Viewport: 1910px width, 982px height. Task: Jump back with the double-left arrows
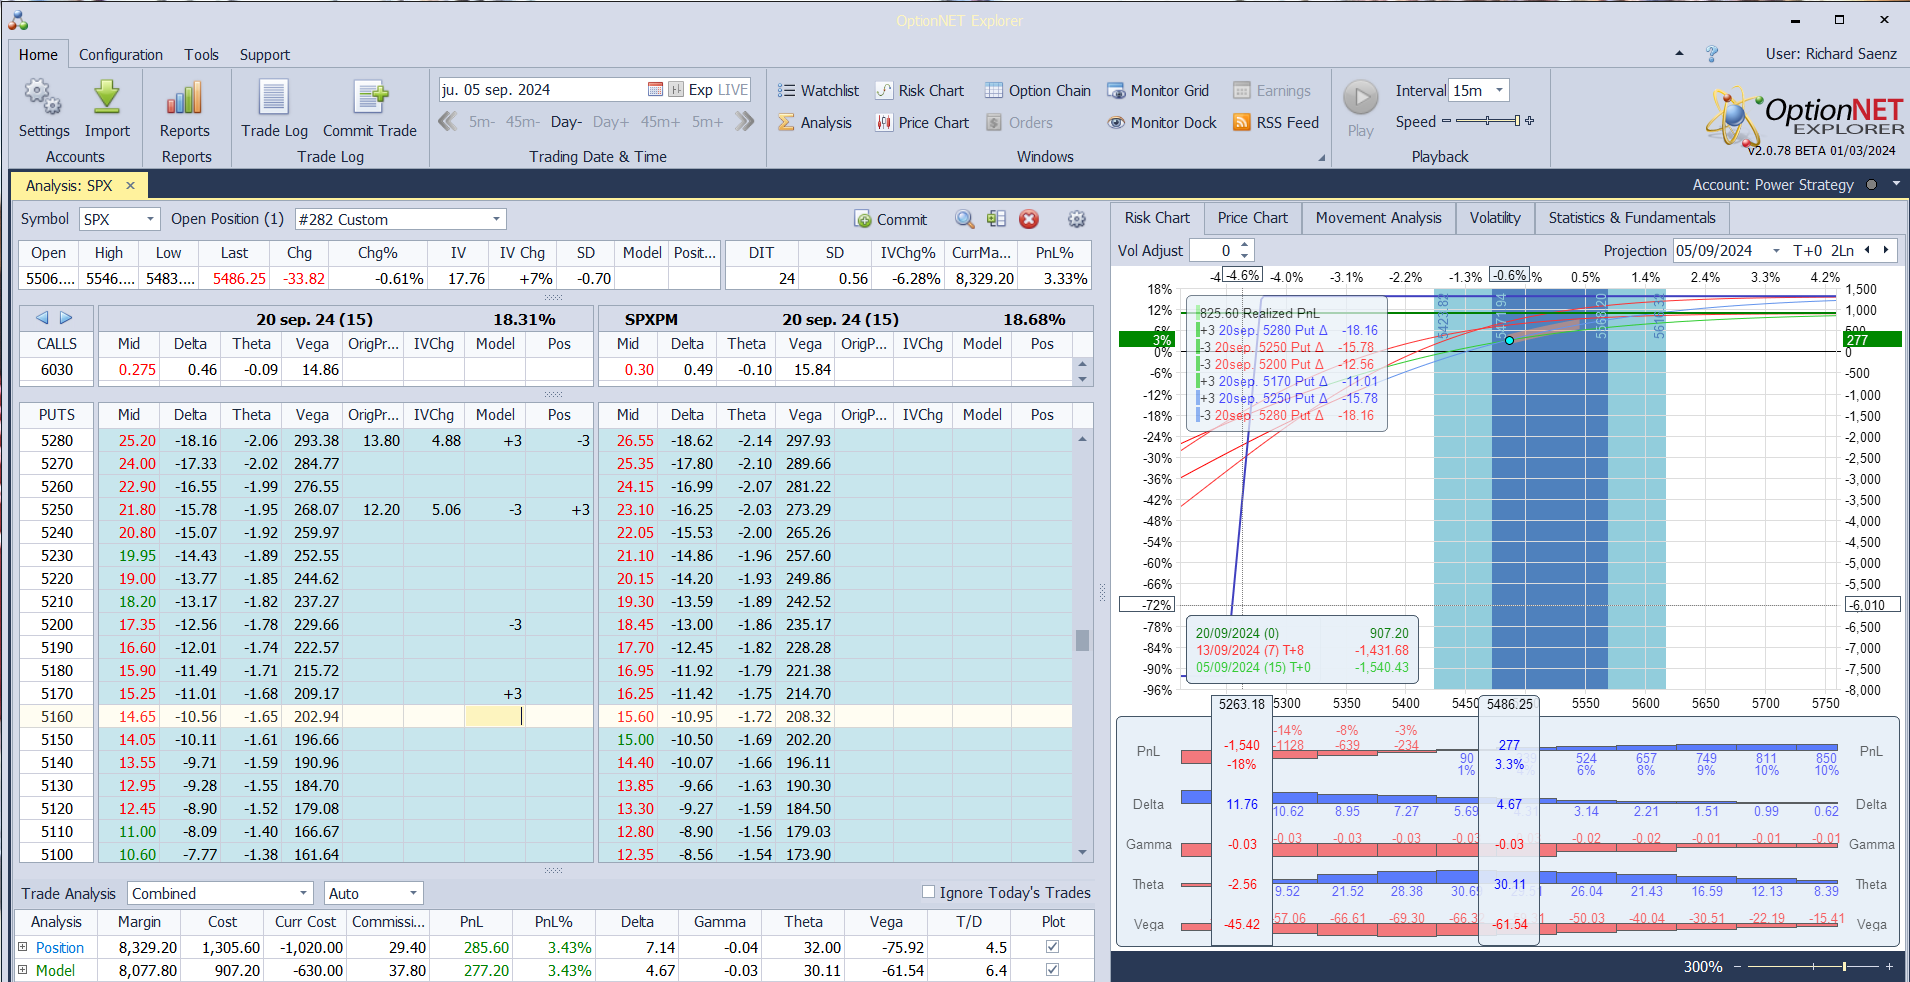point(448,121)
